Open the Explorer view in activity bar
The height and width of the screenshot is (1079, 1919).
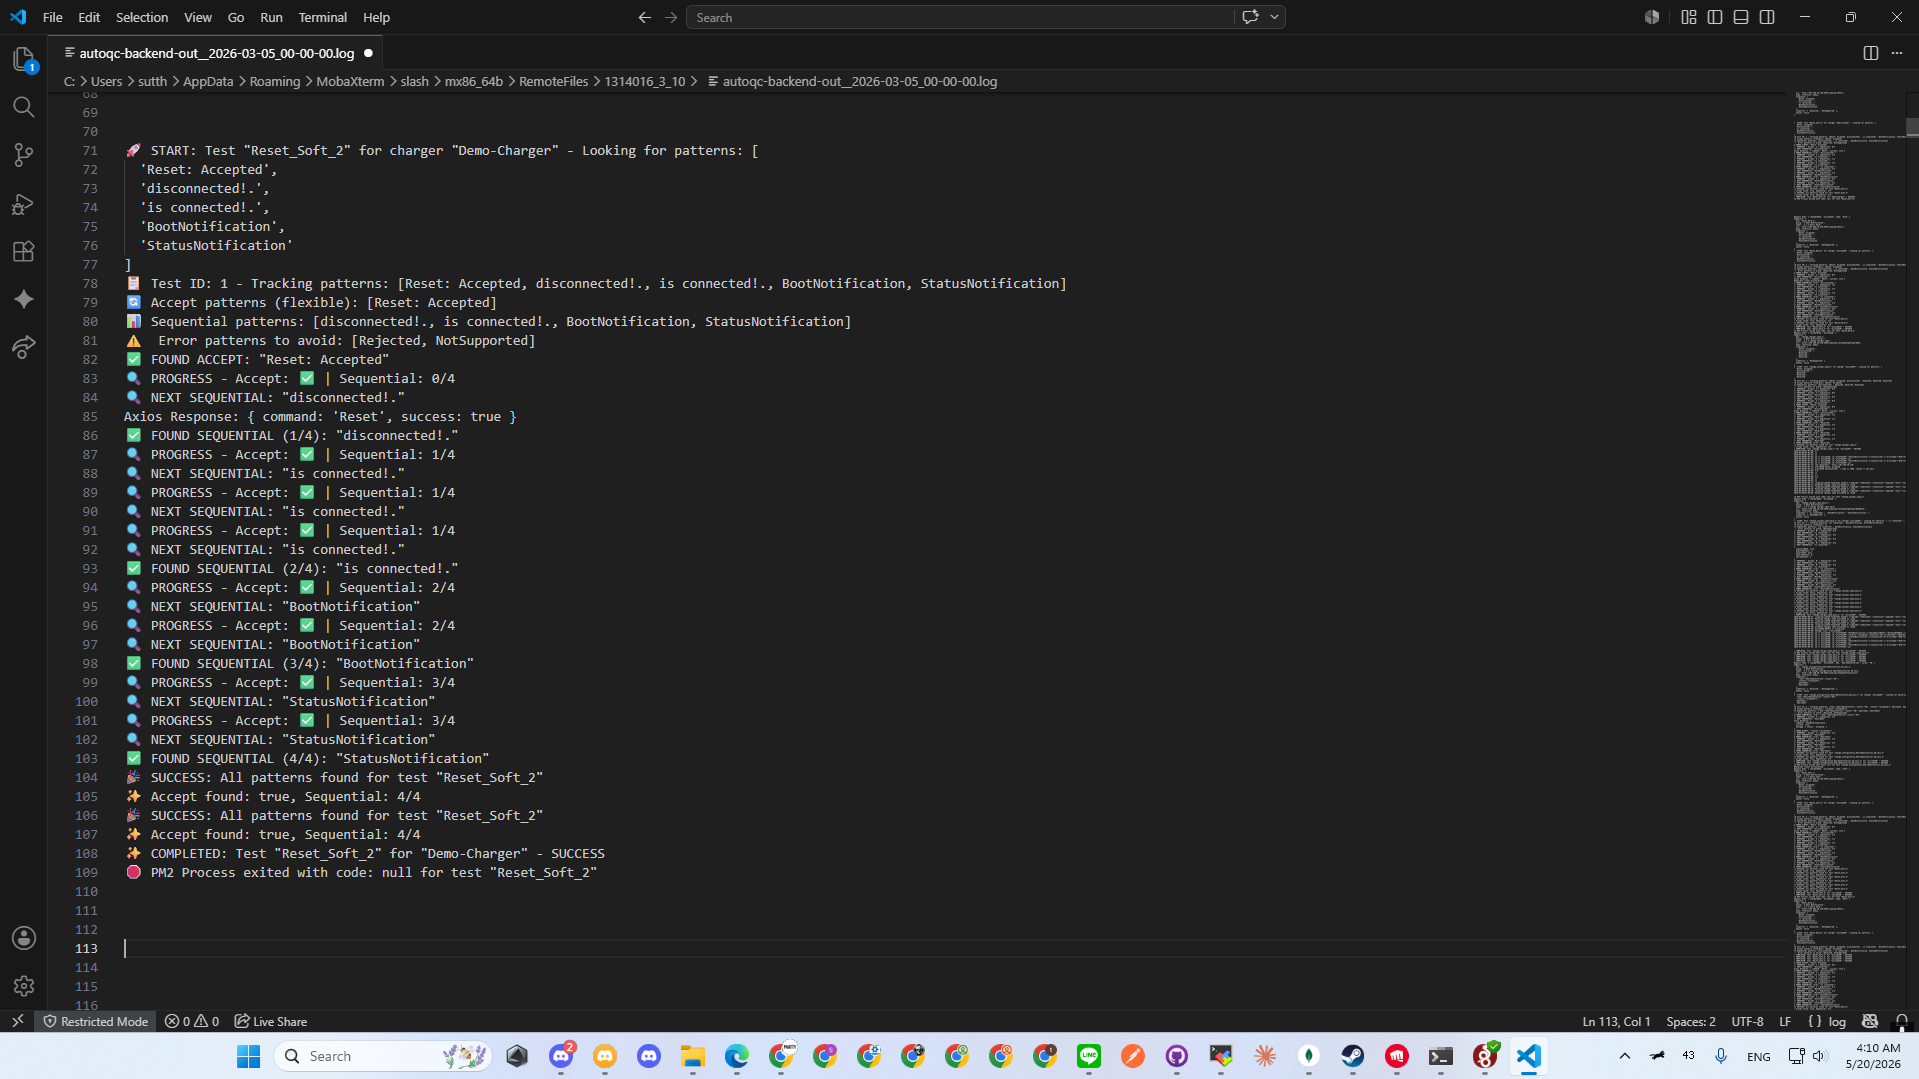tap(24, 59)
